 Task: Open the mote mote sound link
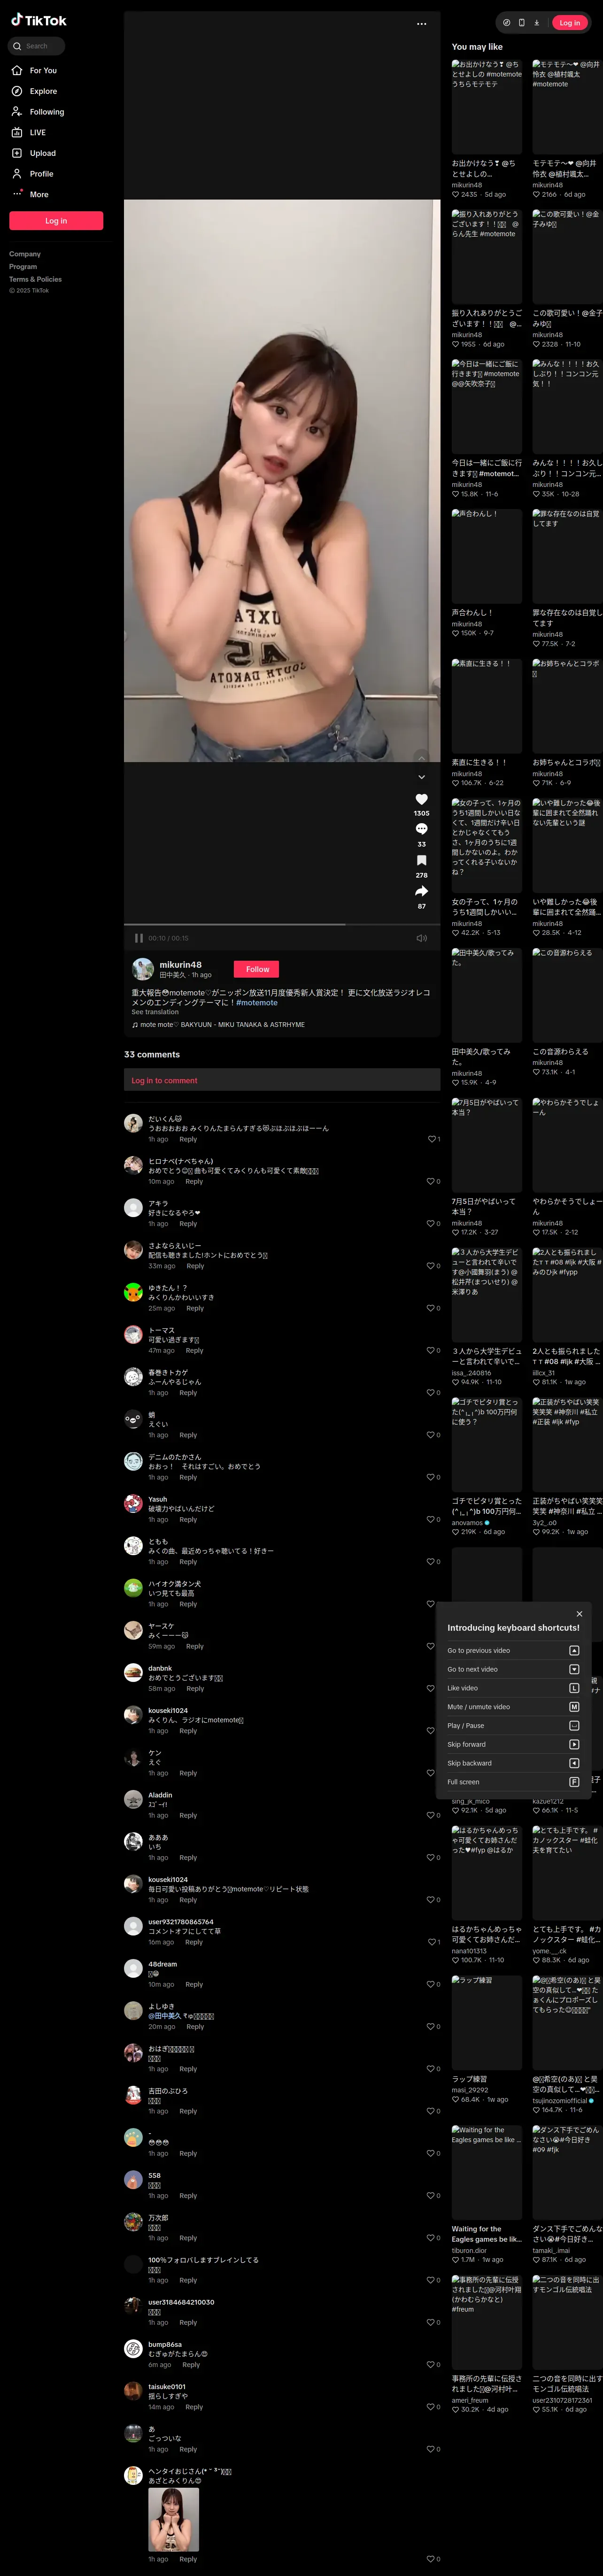(218, 1025)
